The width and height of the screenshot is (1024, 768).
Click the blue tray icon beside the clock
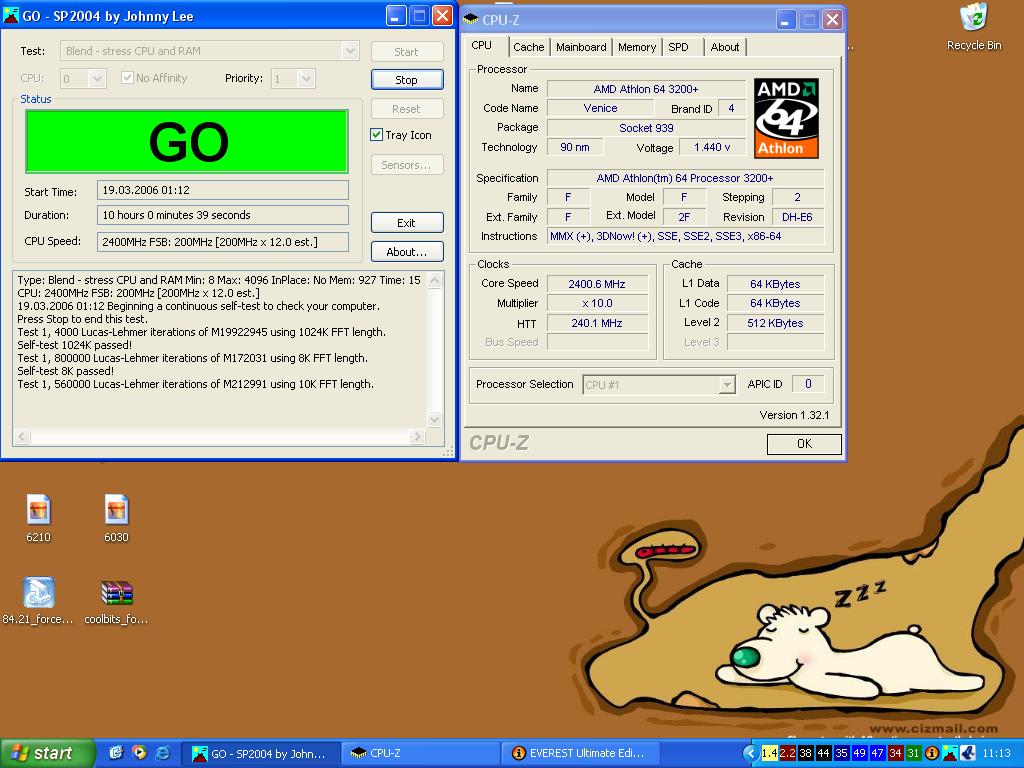pos(968,754)
